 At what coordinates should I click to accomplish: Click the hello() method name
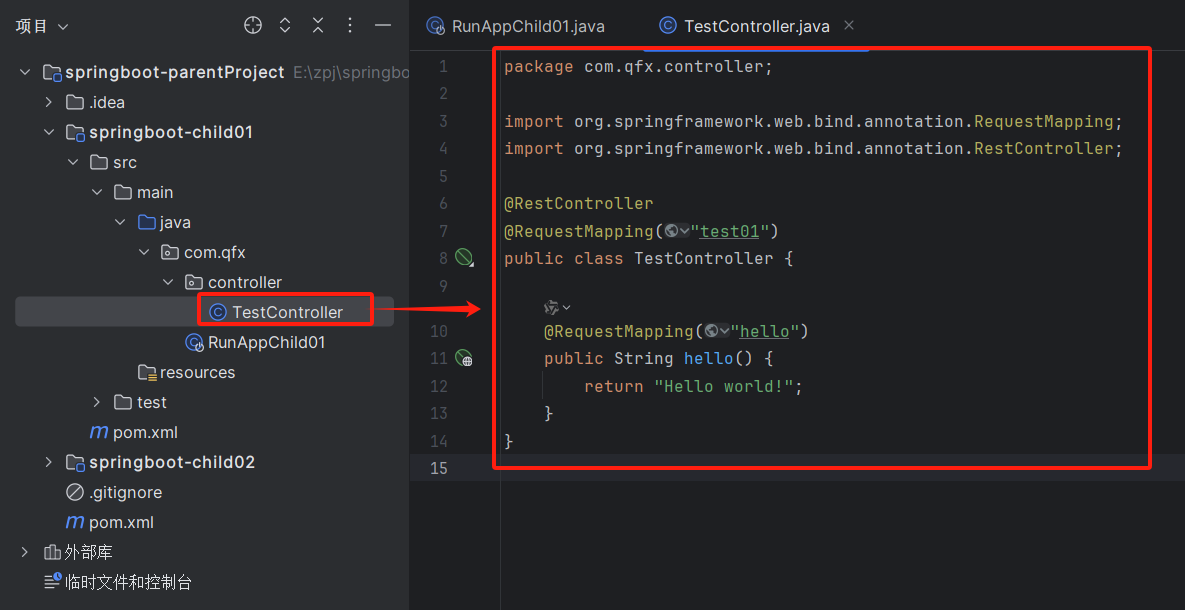(708, 358)
